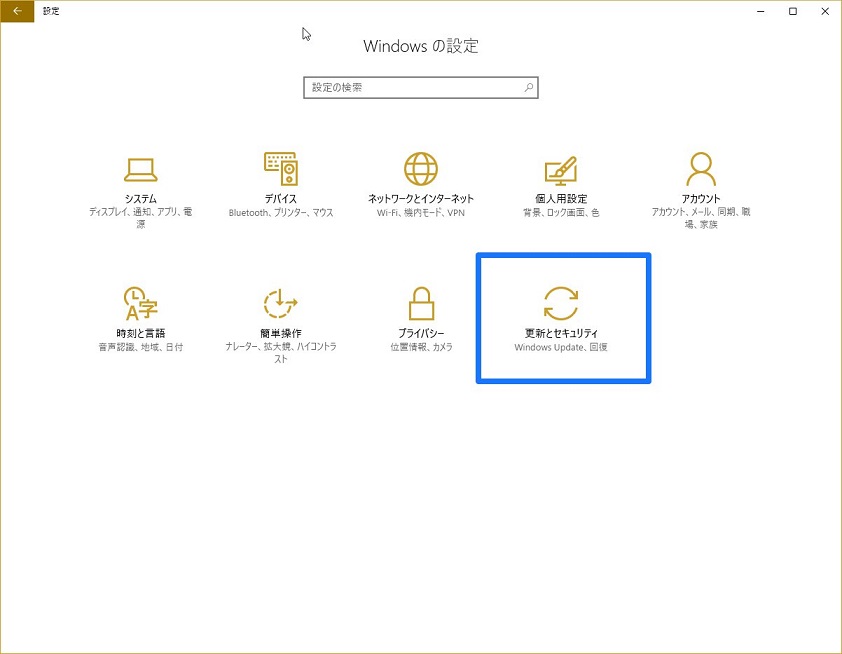Click the magnifier icon in search box
842x654 pixels.
[x=529, y=87]
